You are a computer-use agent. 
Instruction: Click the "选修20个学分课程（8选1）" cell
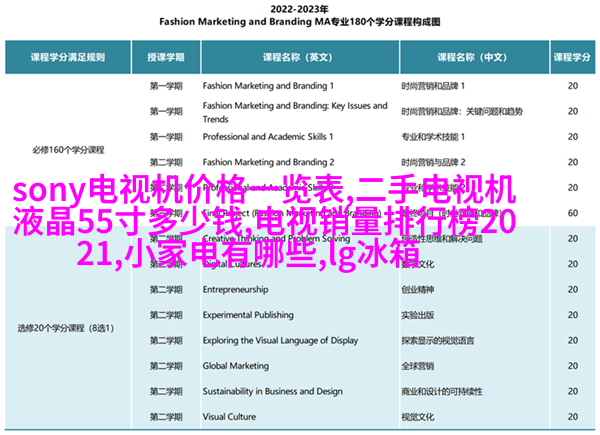coord(65,328)
